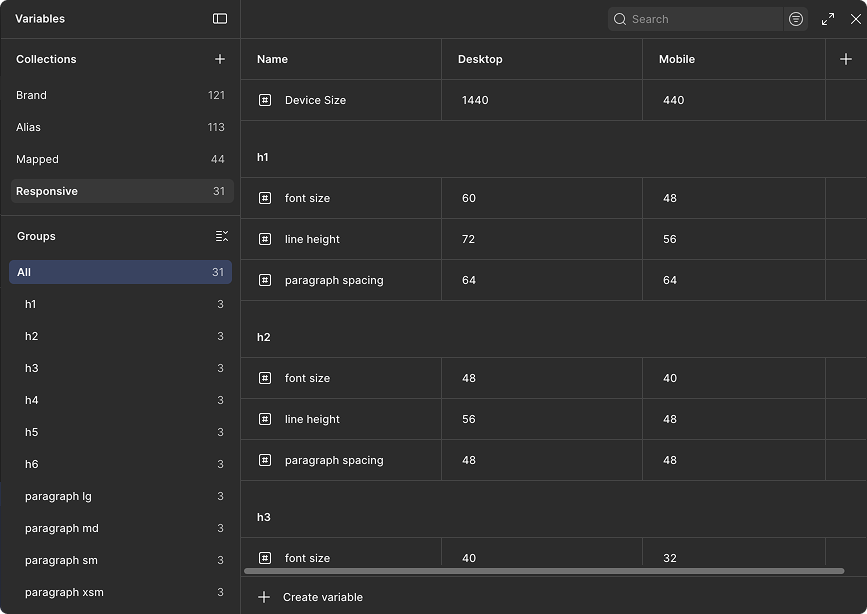867x614 pixels.
Task: Click the number type icon for Device Size
Action: (265, 100)
